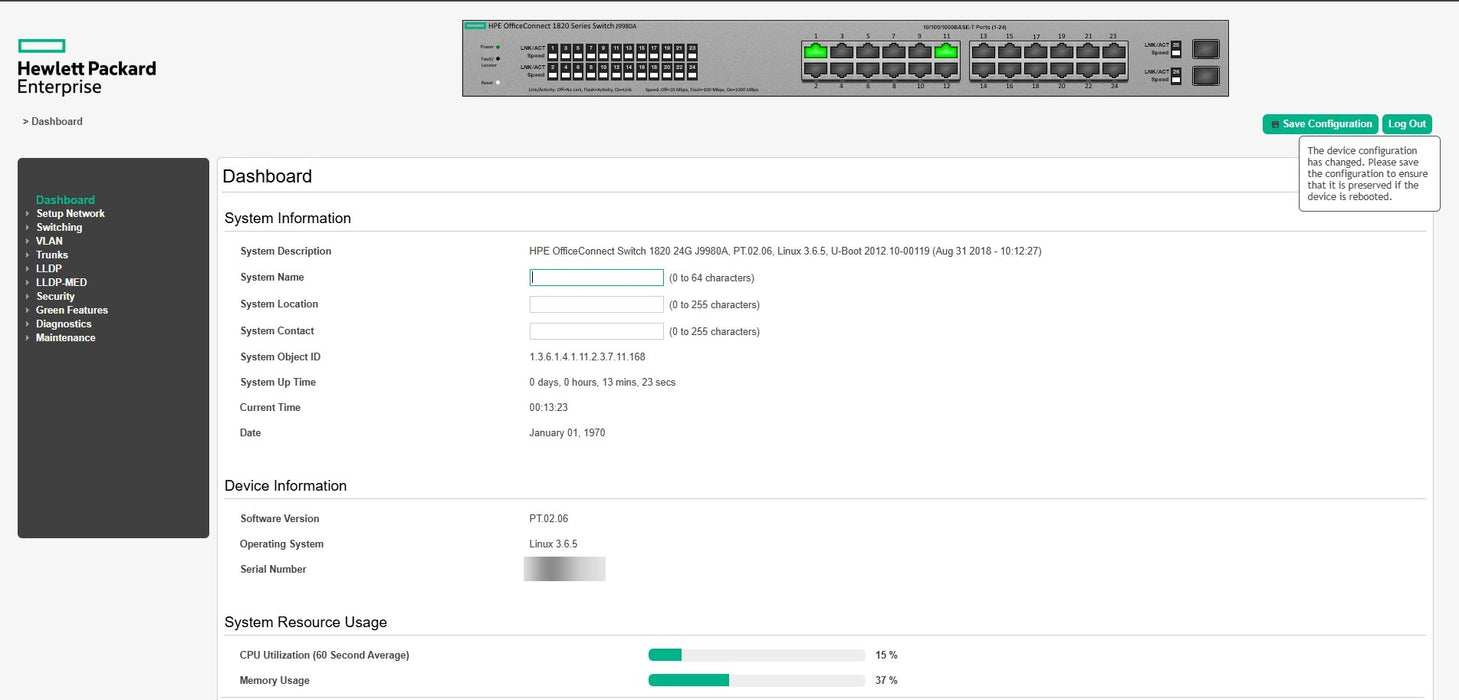
Task: Click the Log Out button
Action: 1407,124
